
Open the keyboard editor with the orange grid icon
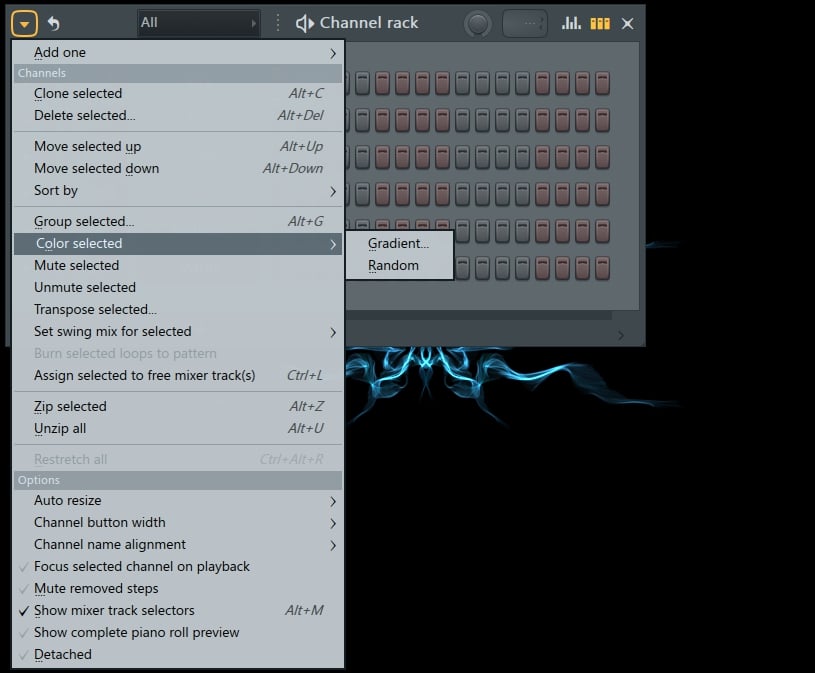coord(598,22)
